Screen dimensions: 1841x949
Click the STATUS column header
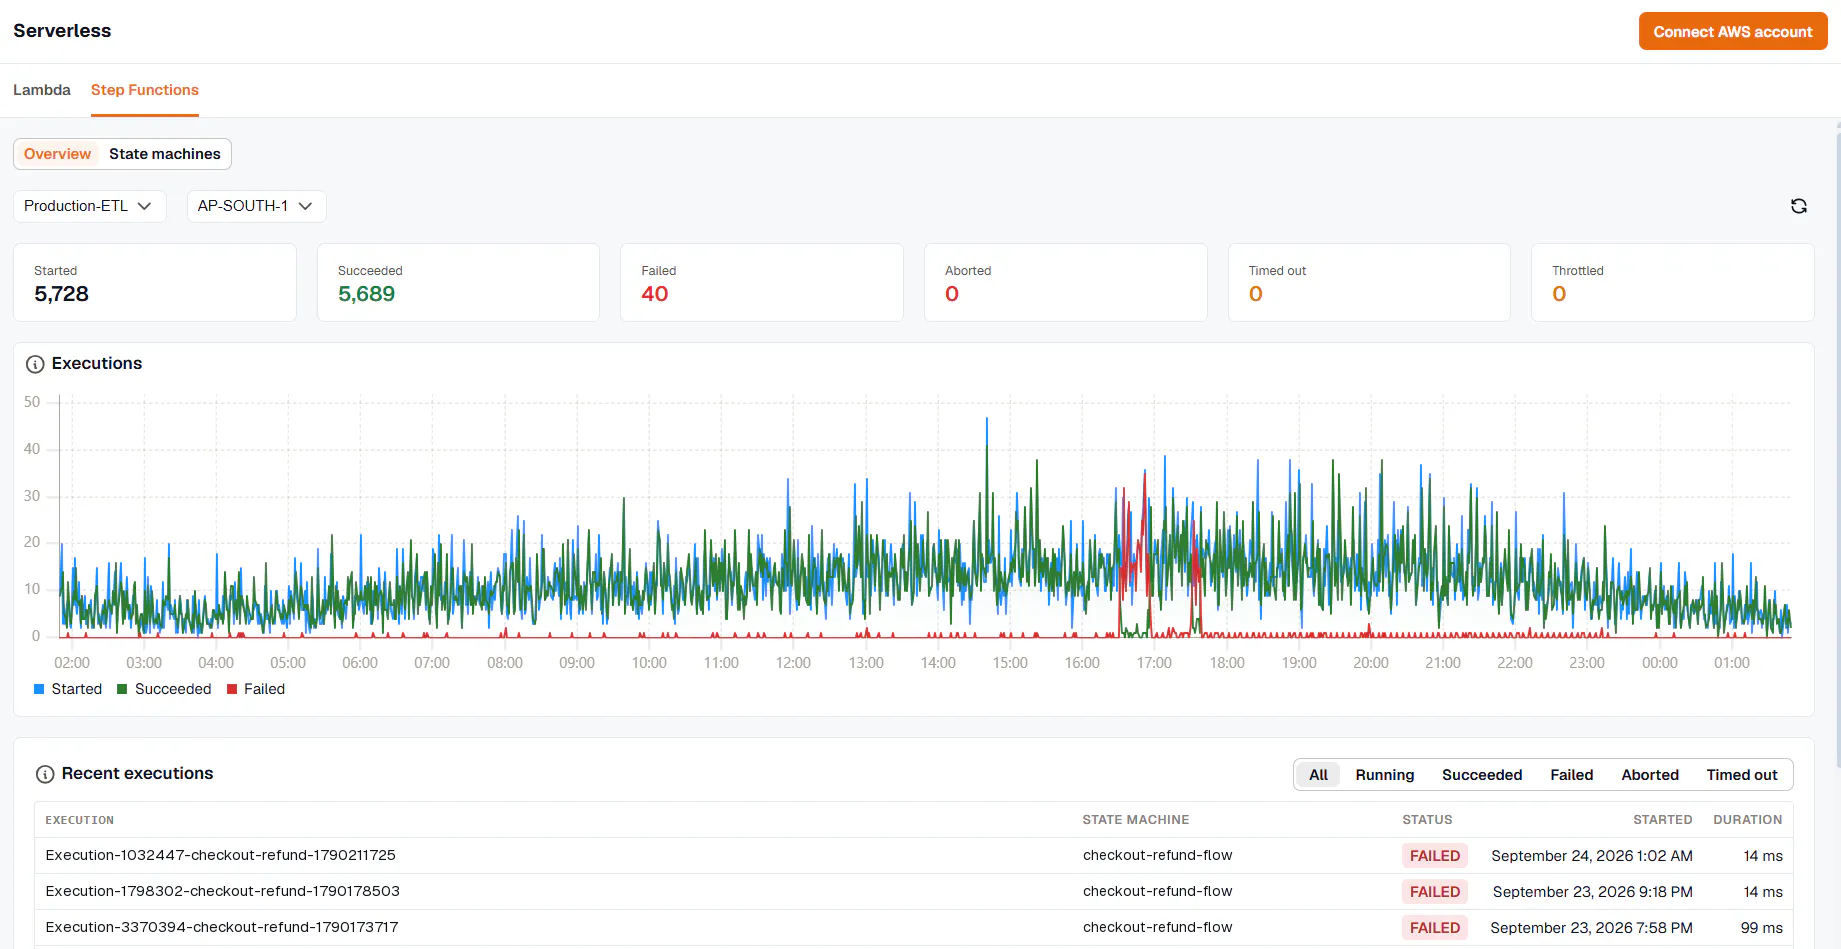click(1427, 820)
